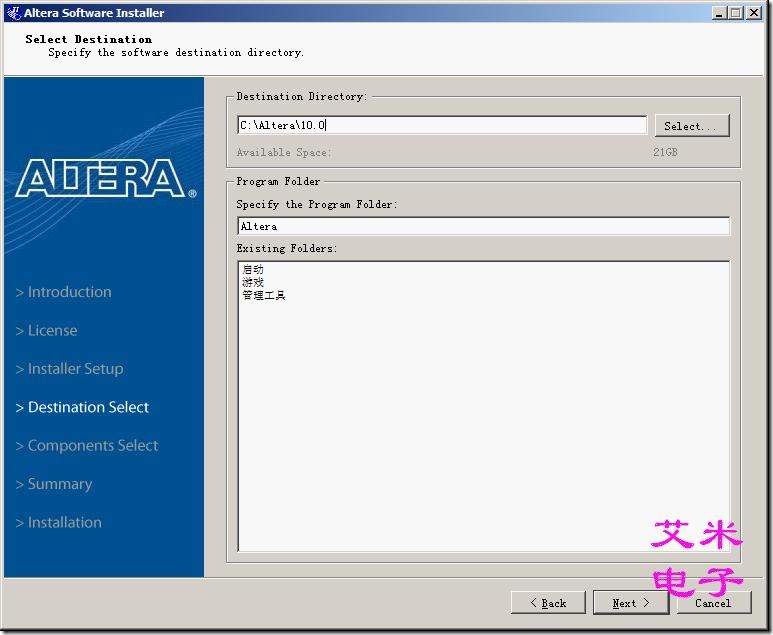Click the Summary step in sidebar
The height and width of the screenshot is (635, 773).
point(54,484)
